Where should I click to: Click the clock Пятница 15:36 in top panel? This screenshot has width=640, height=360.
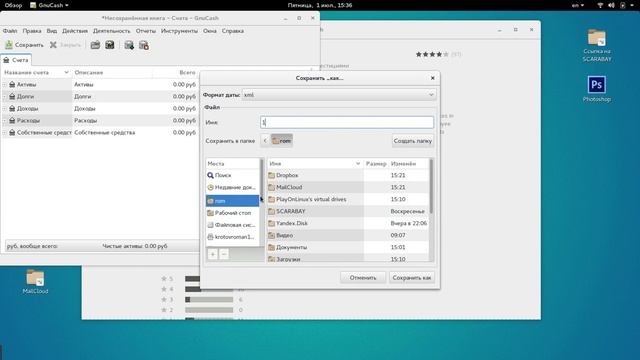[320, 5]
